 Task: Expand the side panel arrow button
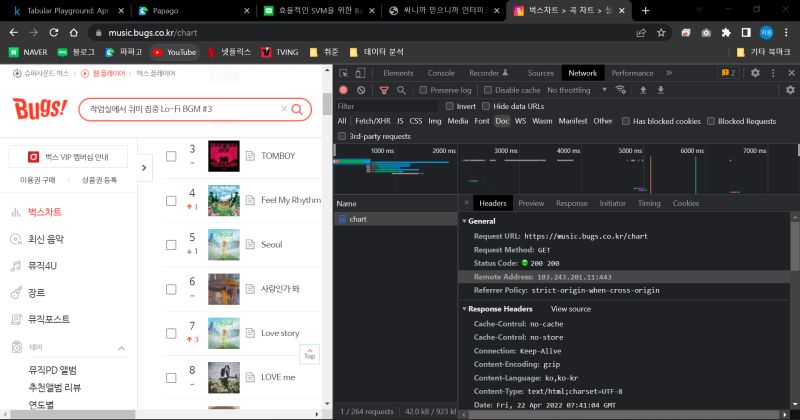click(144, 167)
